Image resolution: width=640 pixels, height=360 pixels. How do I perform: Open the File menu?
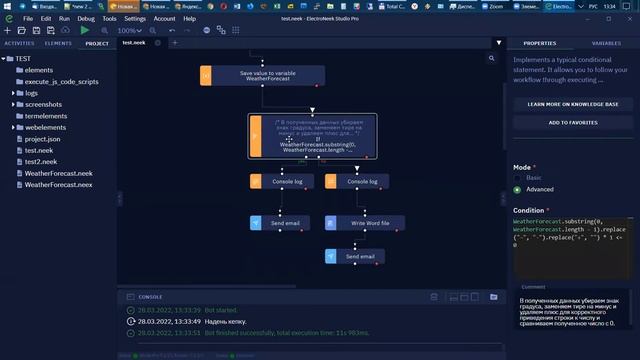point(28,19)
